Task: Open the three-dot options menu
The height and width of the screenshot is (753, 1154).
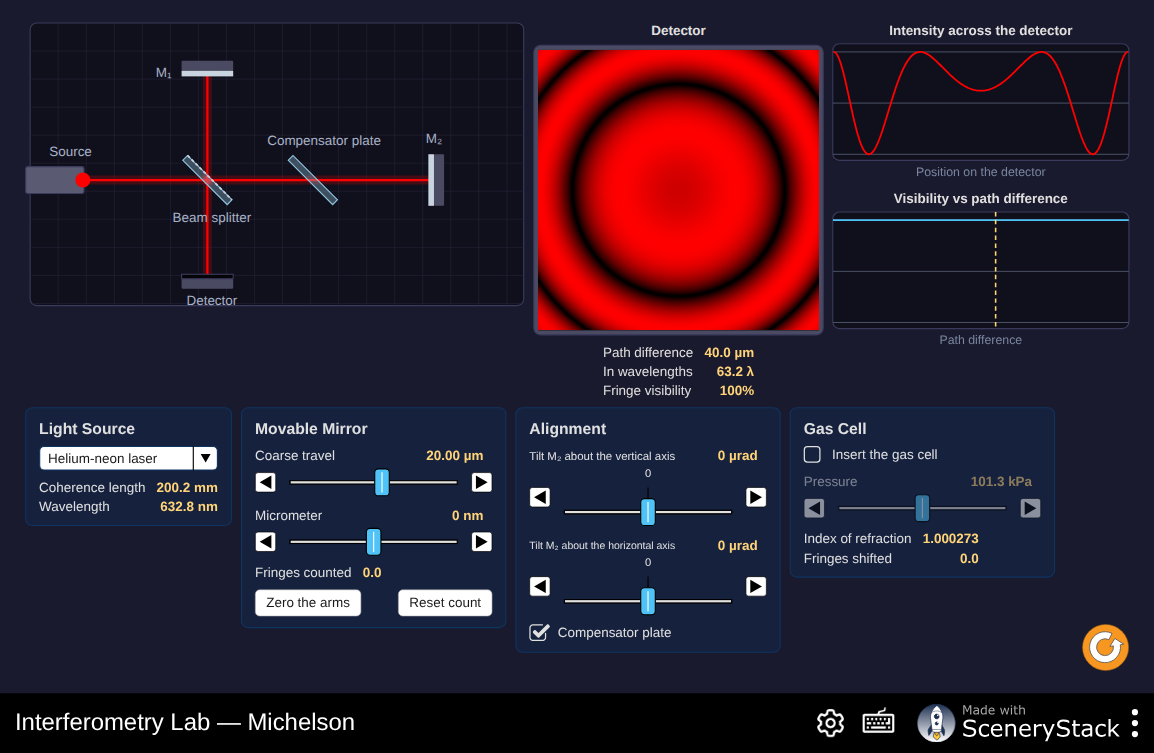Action: (x=1135, y=723)
